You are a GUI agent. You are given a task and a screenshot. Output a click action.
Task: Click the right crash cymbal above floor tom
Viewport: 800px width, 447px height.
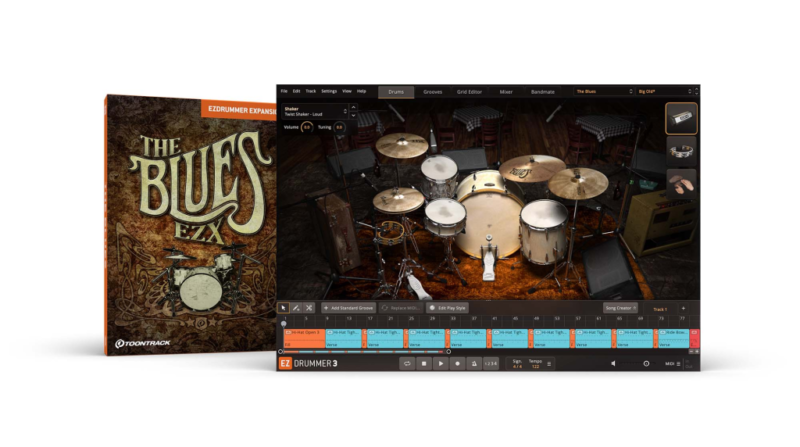click(579, 183)
